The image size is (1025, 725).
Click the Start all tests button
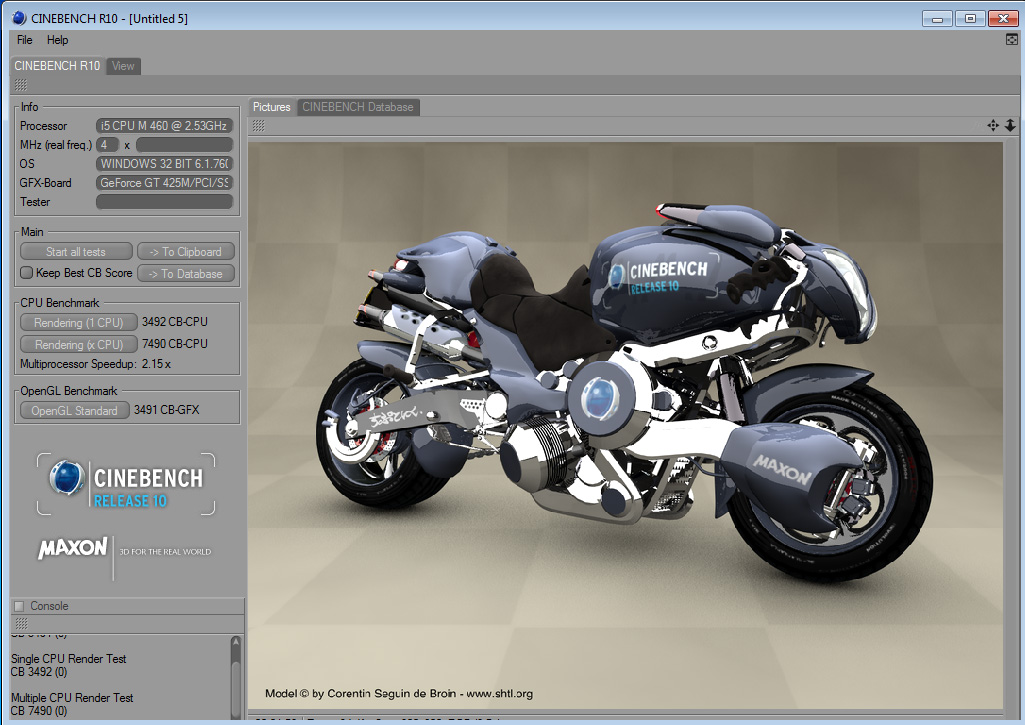76,252
